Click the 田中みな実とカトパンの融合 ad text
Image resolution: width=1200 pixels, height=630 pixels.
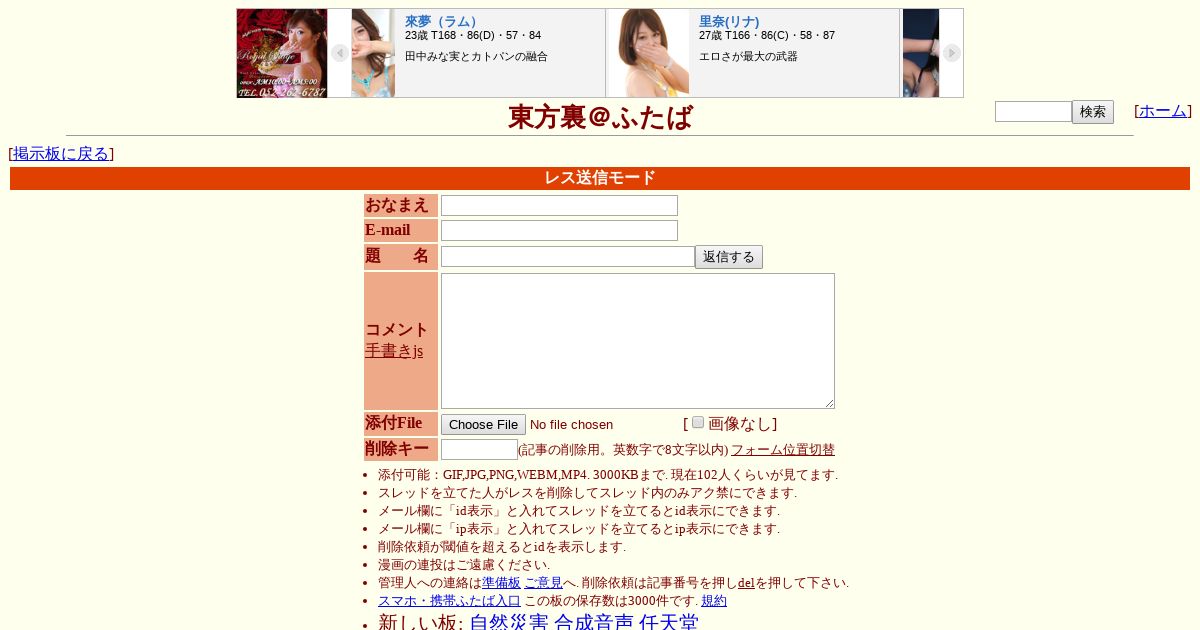pyautogui.click(x=476, y=57)
